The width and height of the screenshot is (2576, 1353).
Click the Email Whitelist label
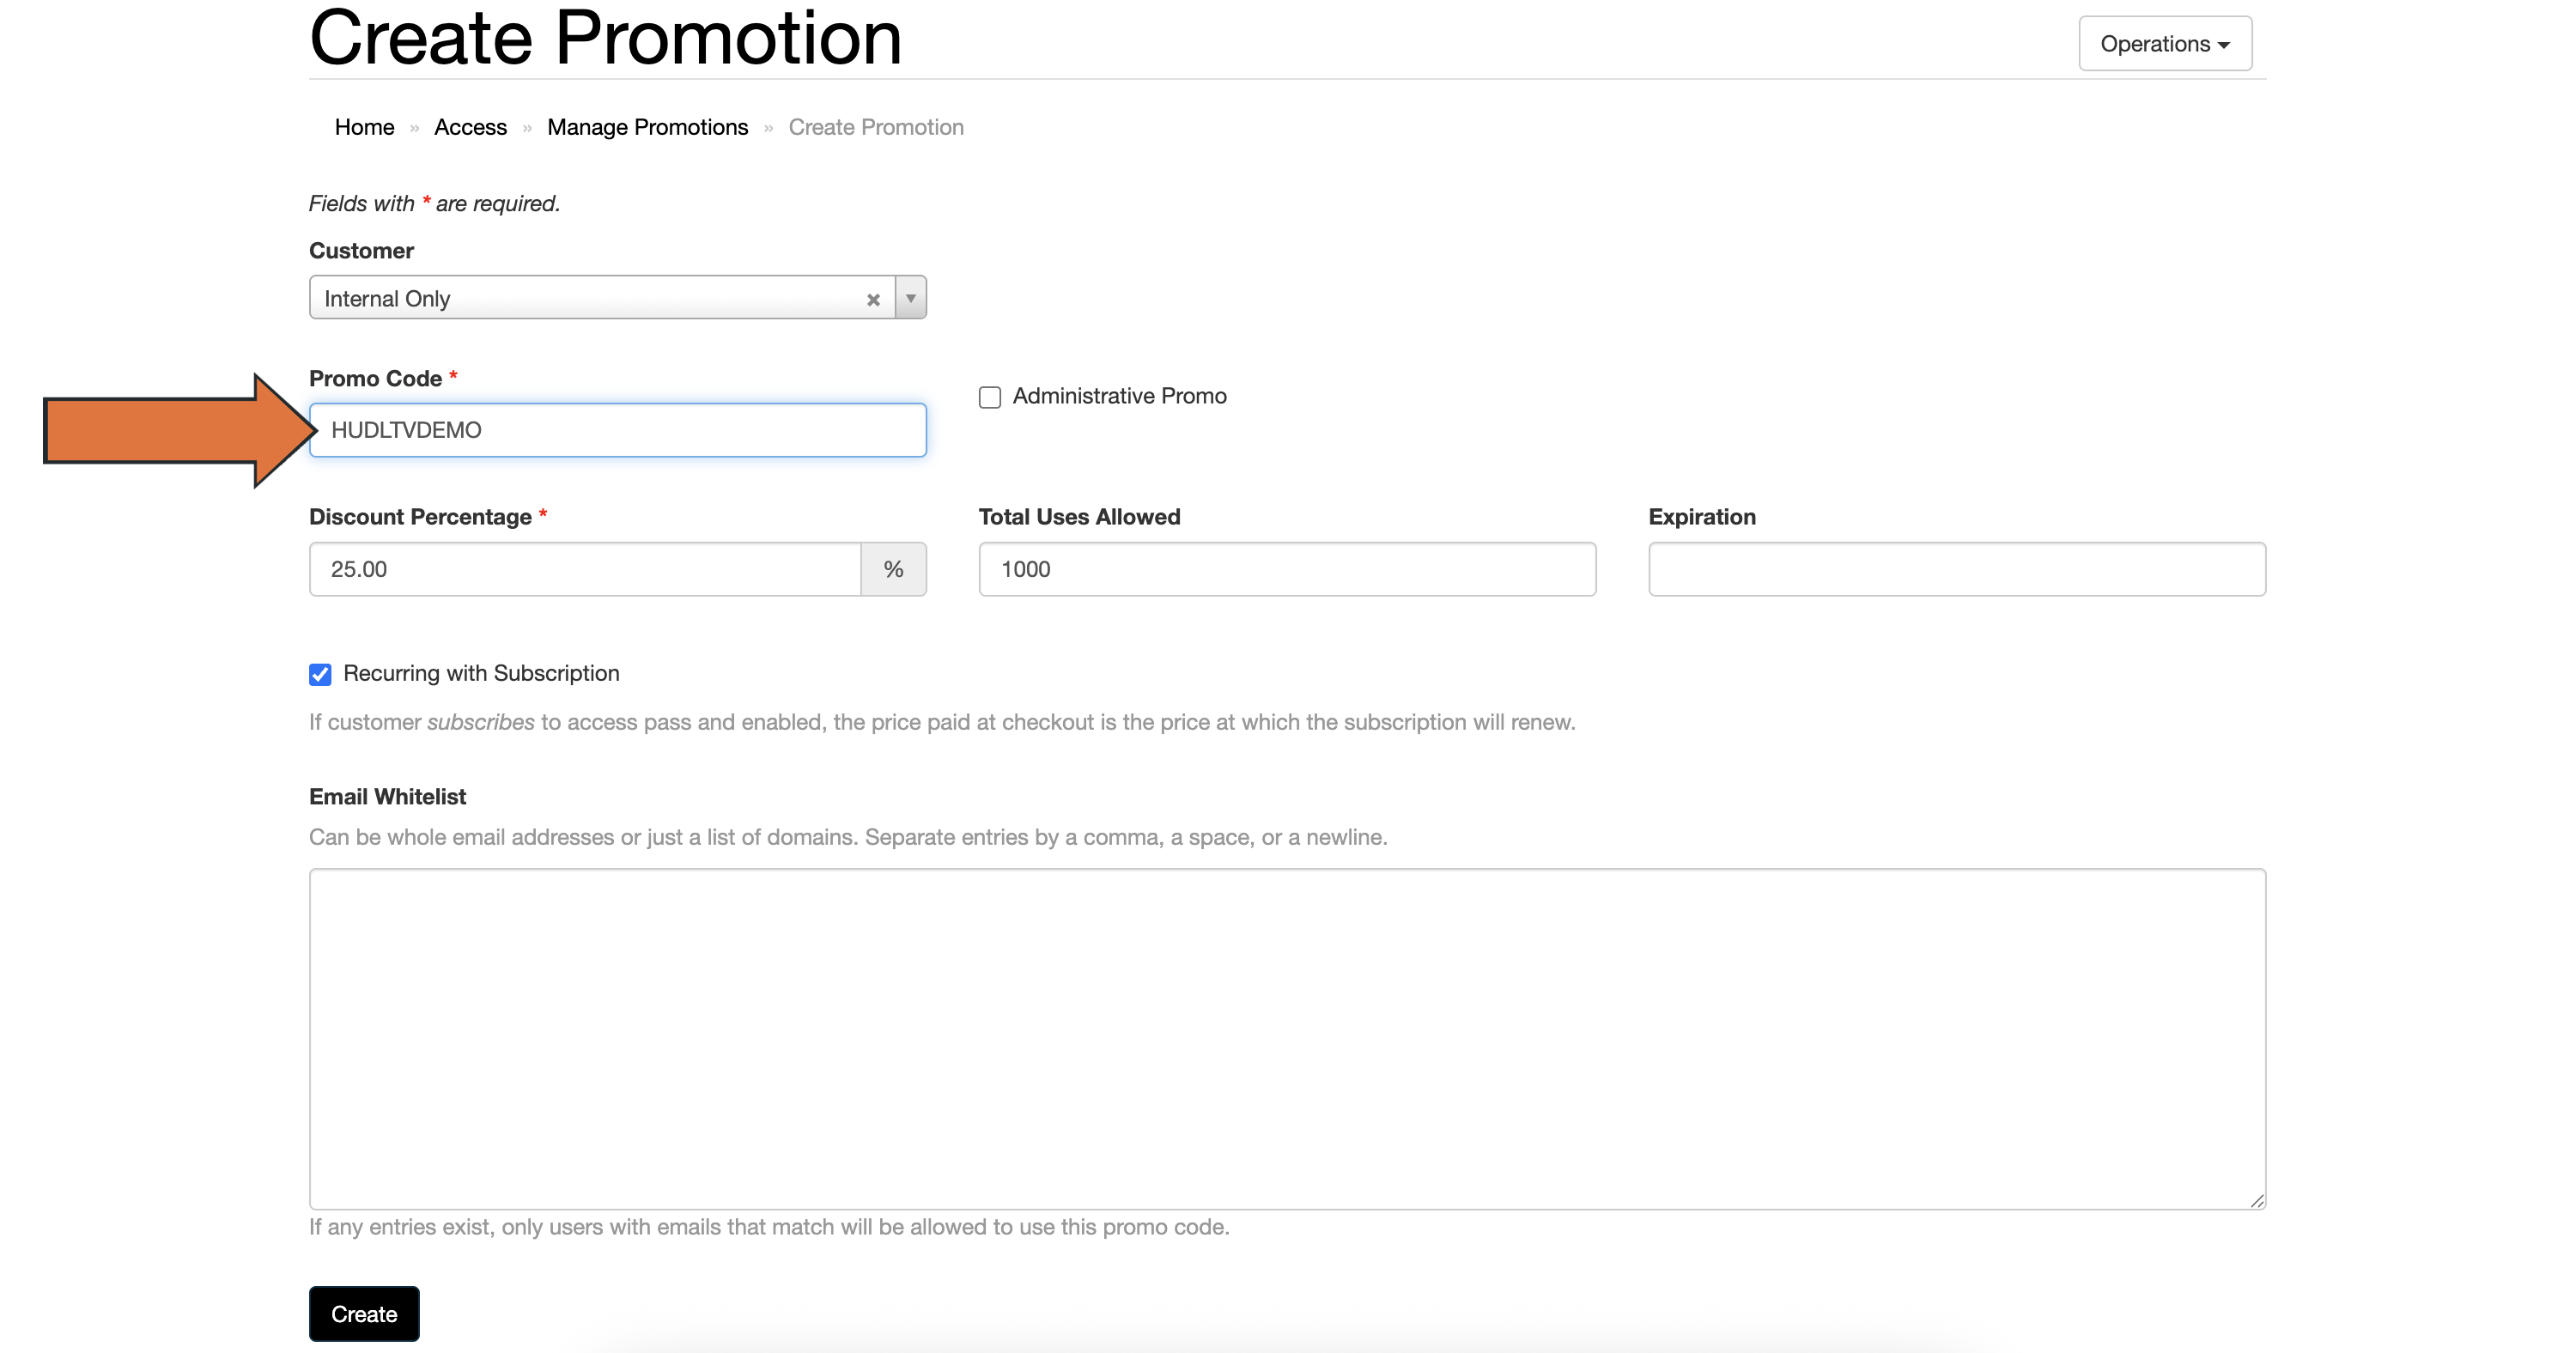pos(387,796)
